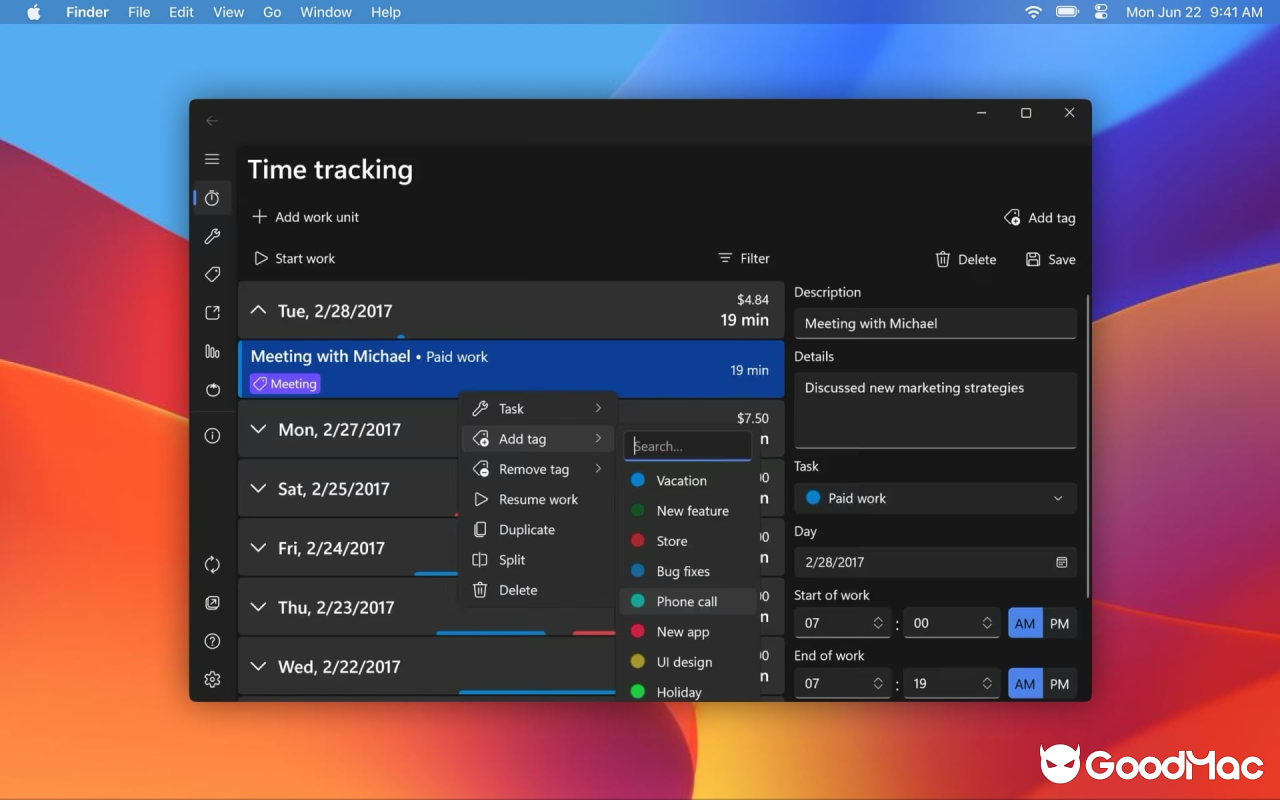
Task: Click the tag Search field
Action: [x=688, y=446]
